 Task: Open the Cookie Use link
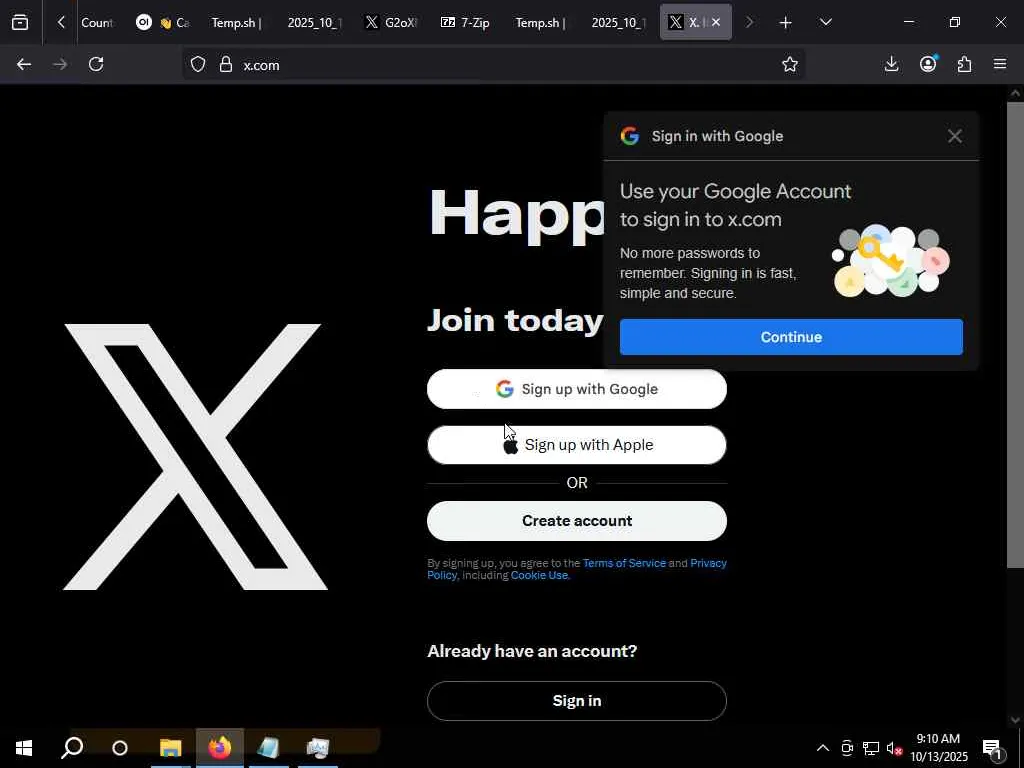pos(539,575)
